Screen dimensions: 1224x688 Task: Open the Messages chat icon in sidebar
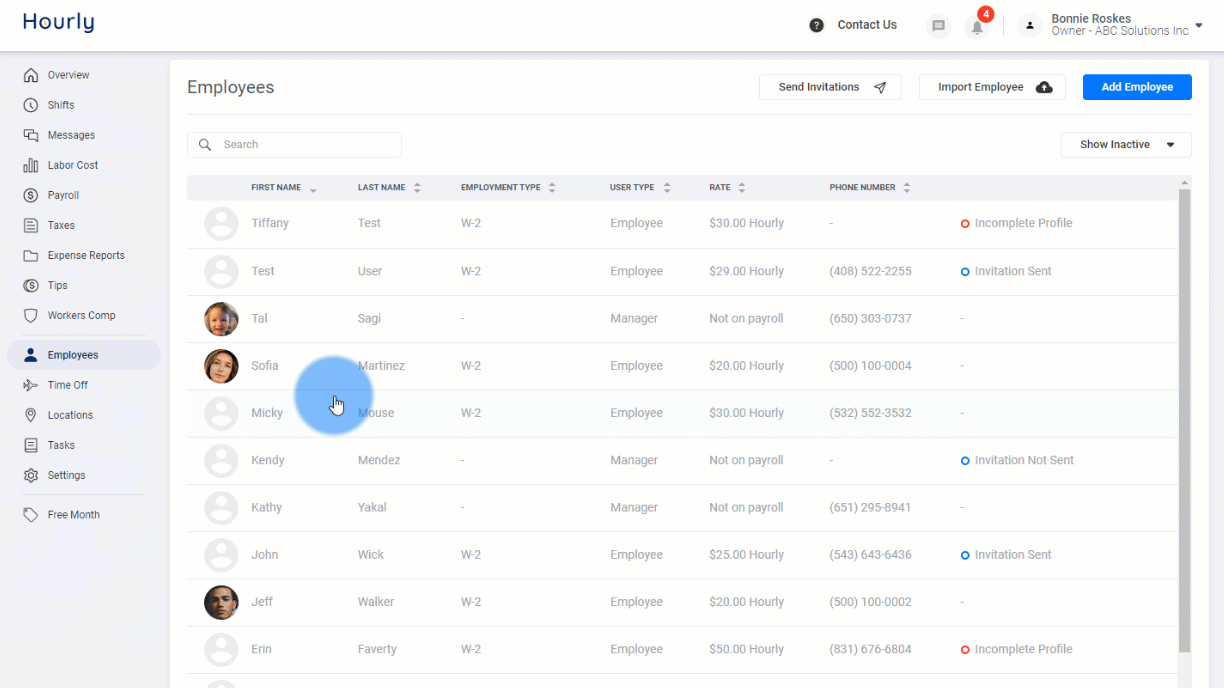click(31, 135)
